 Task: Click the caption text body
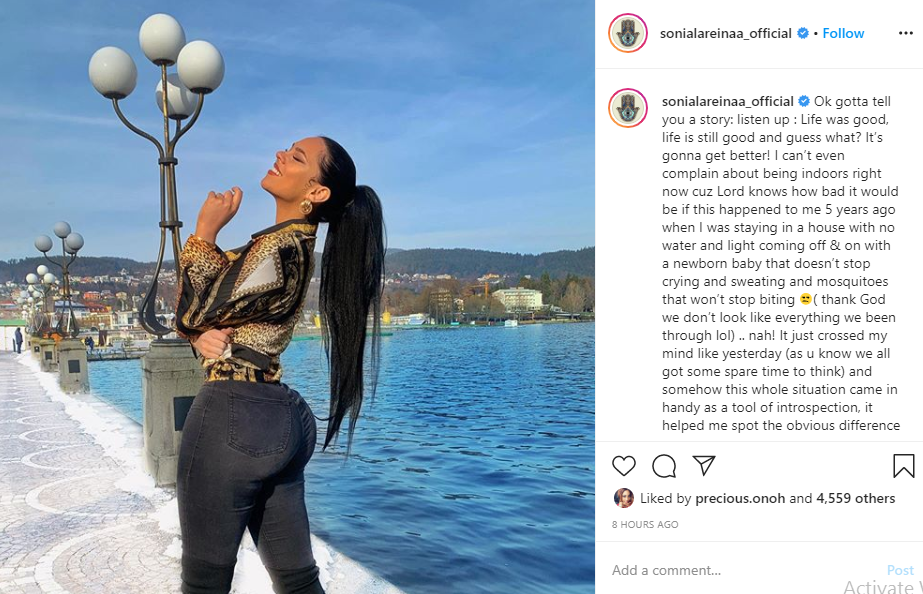780,263
